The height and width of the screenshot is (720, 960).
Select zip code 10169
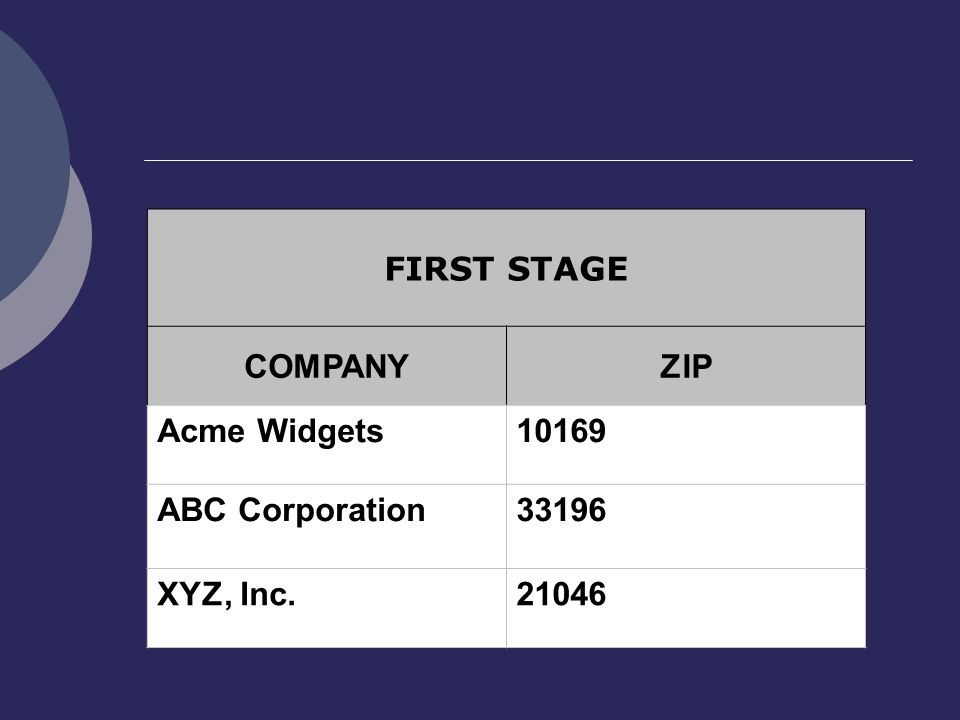[x=561, y=431]
